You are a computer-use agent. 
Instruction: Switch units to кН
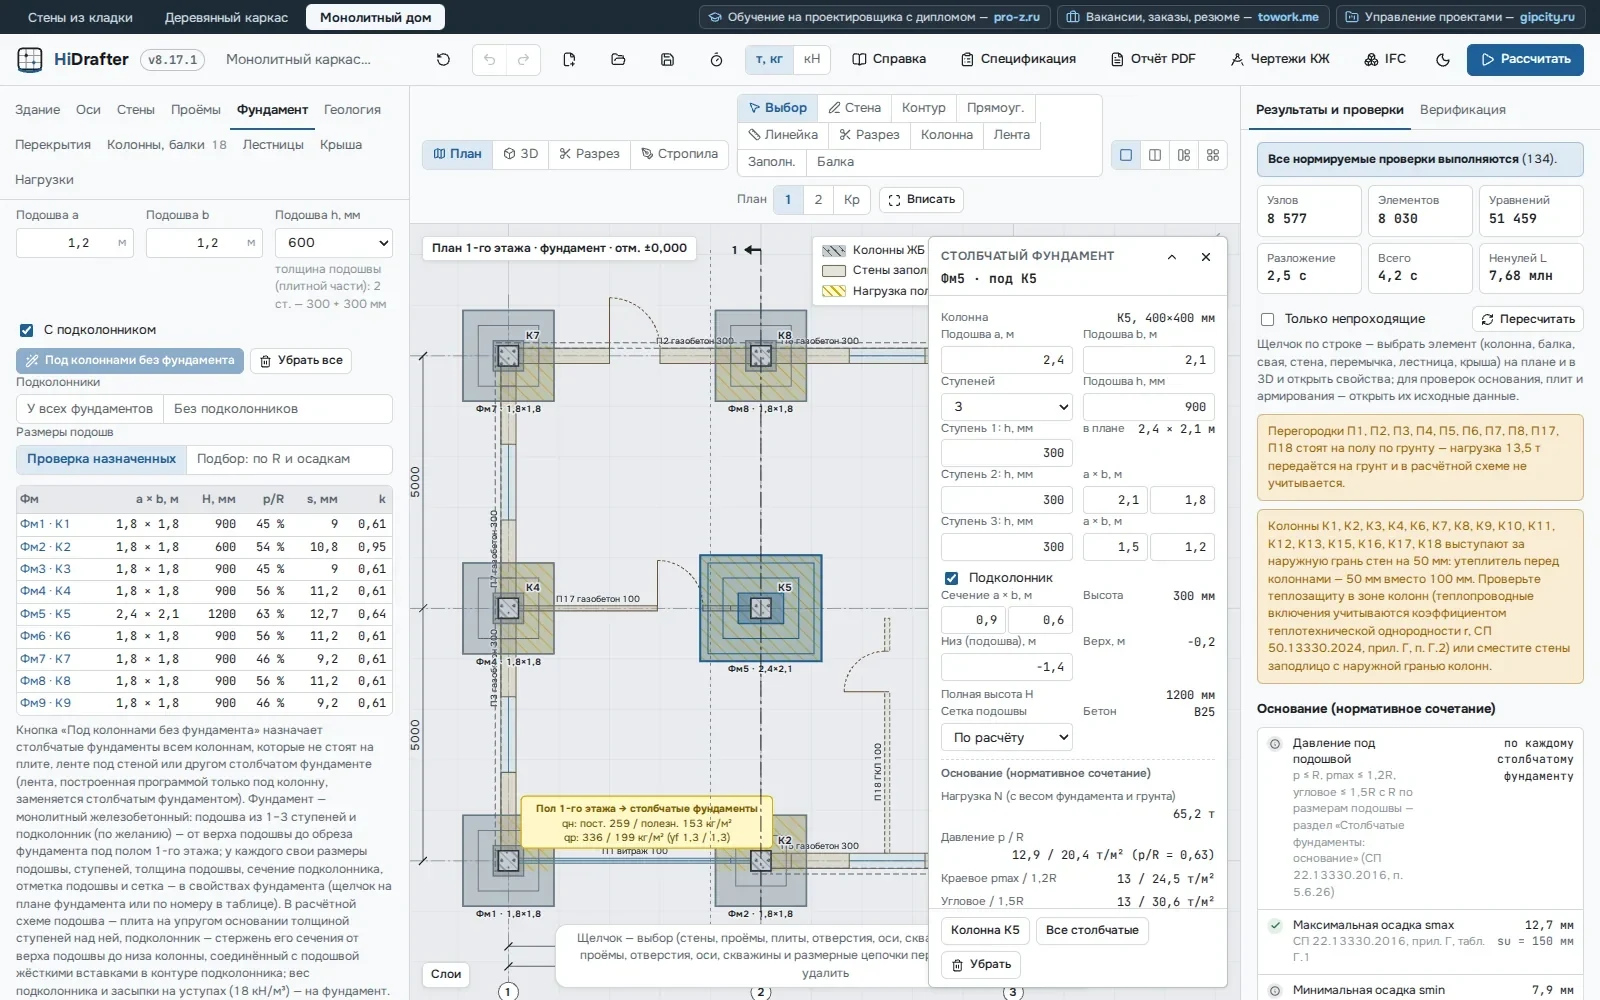point(812,60)
